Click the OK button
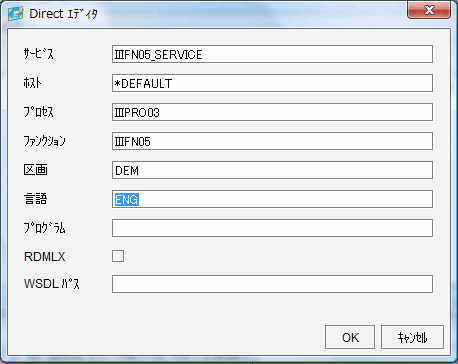The image size is (458, 364). [350, 337]
